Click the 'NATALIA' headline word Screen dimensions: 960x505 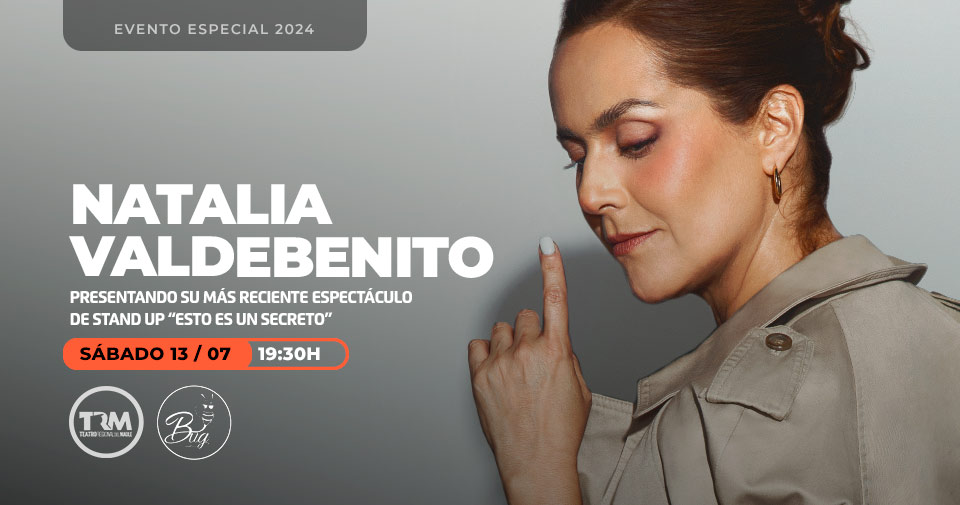(201, 204)
